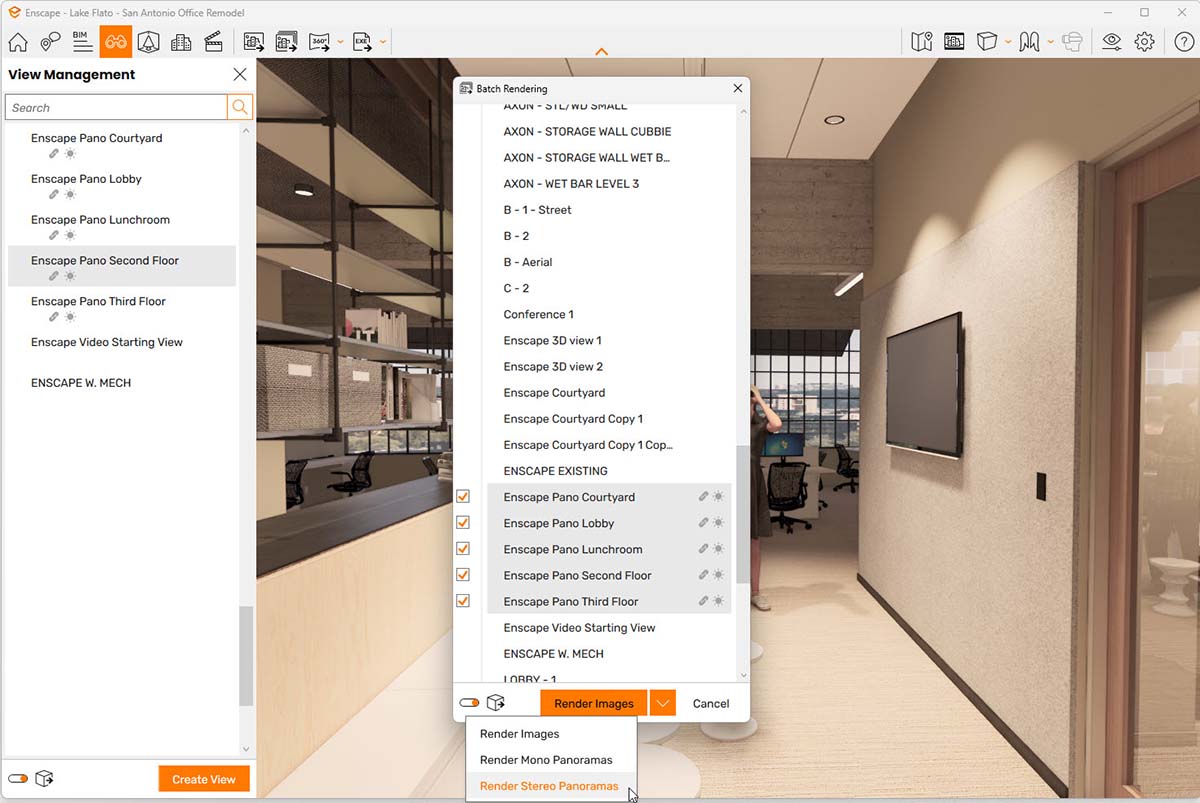This screenshot has height=803, width=1200.
Task: Click the Take Screenshot export icon
Action: 253,41
